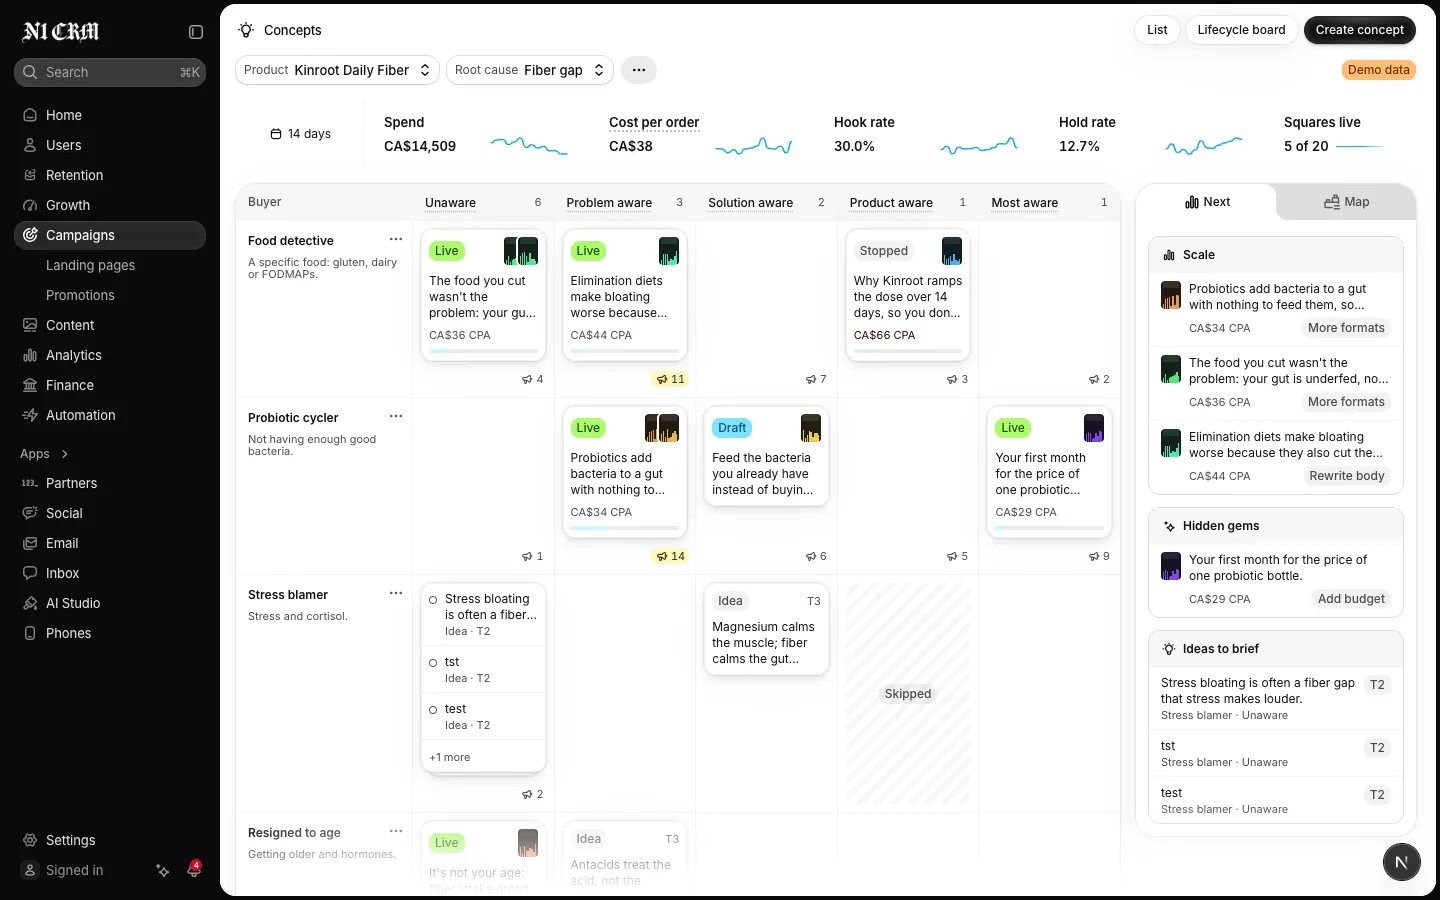Click the sparkle AI icon near Signed in
The width and height of the screenshot is (1440, 900).
163,870
